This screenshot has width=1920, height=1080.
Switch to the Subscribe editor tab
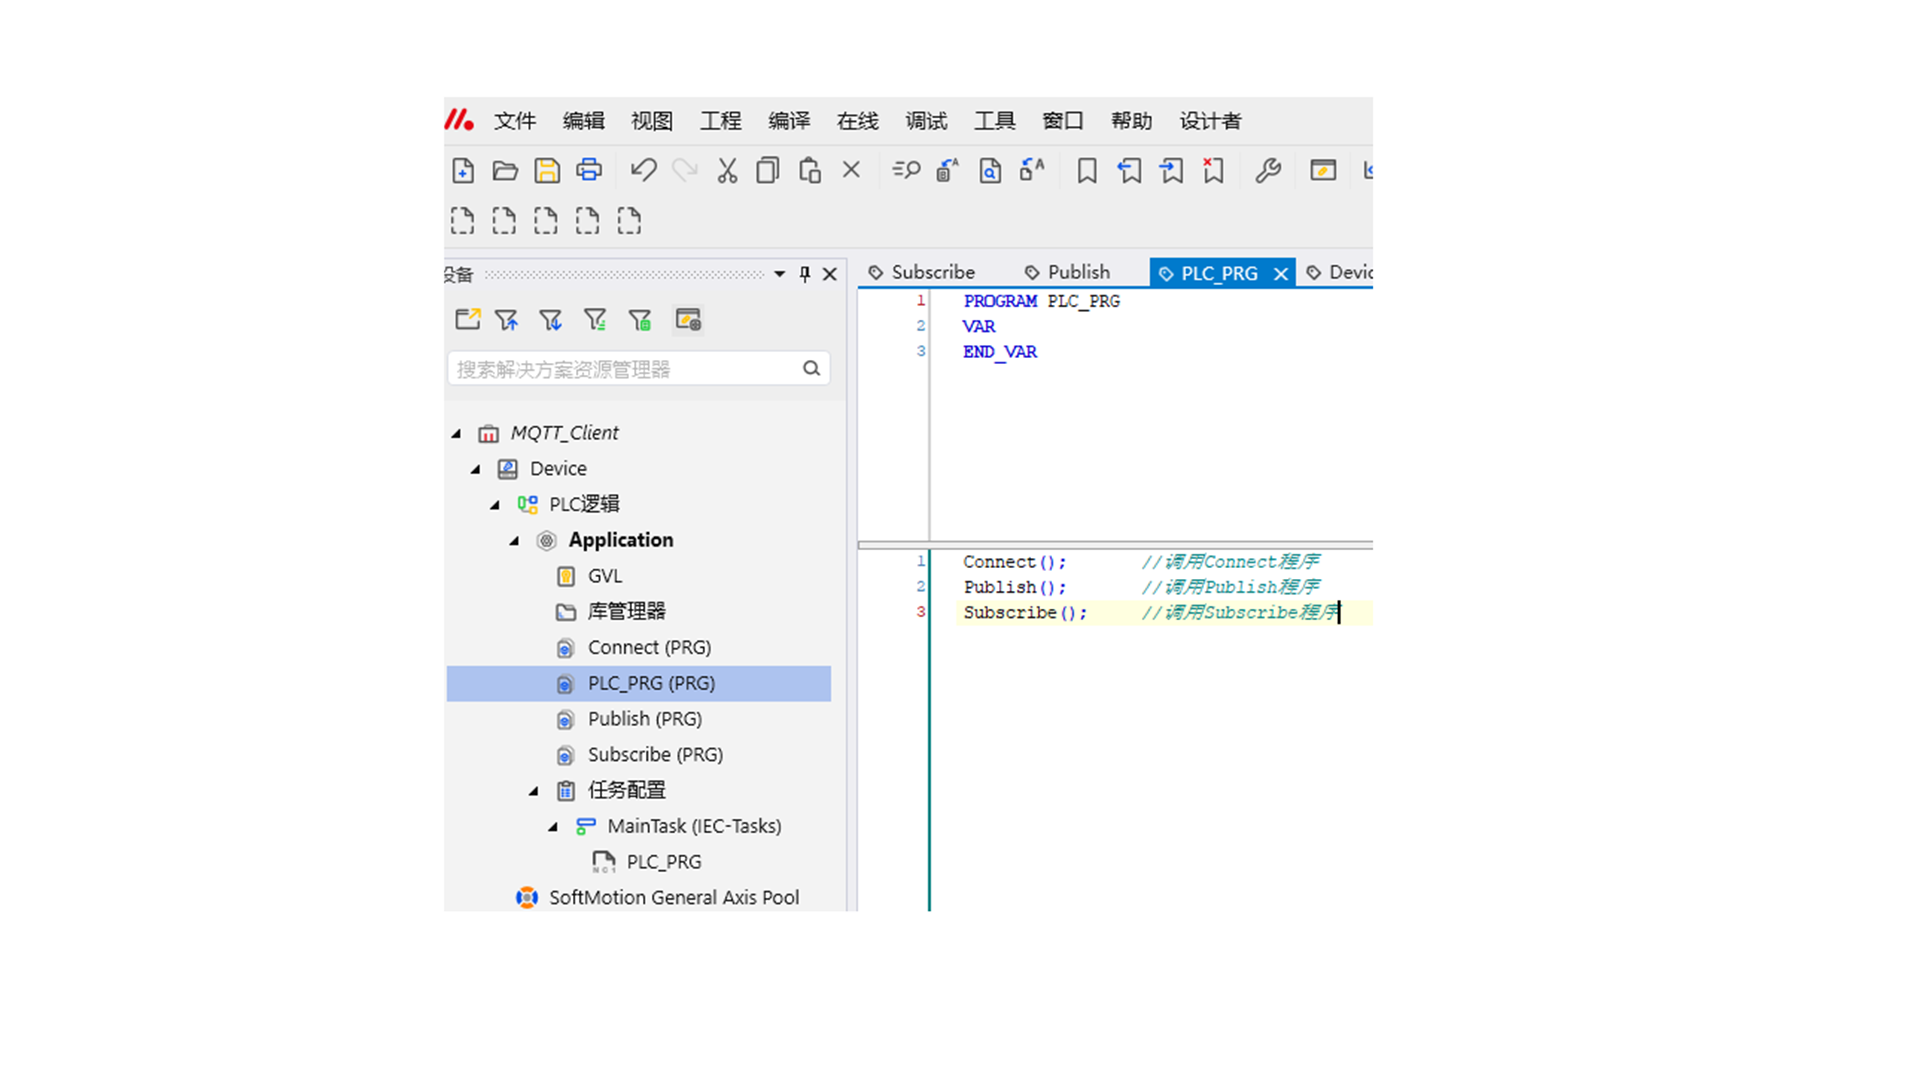coord(922,272)
